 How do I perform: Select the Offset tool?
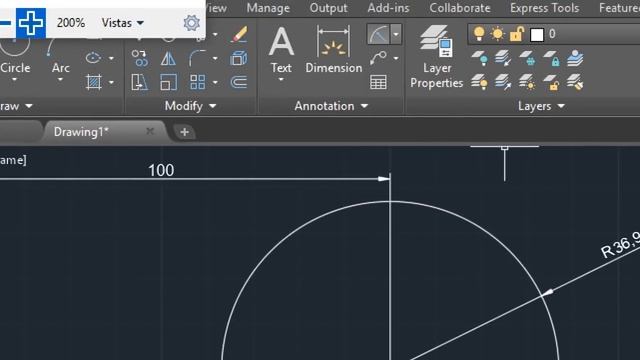[x=239, y=82]
